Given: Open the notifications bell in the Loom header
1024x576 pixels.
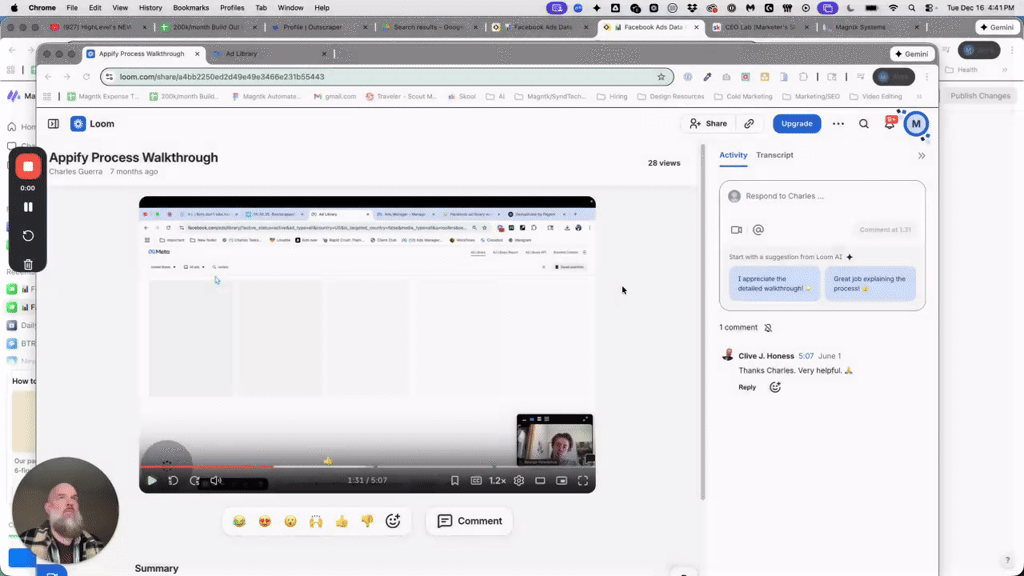Looking at the screenshot, I should pos(890,124).
